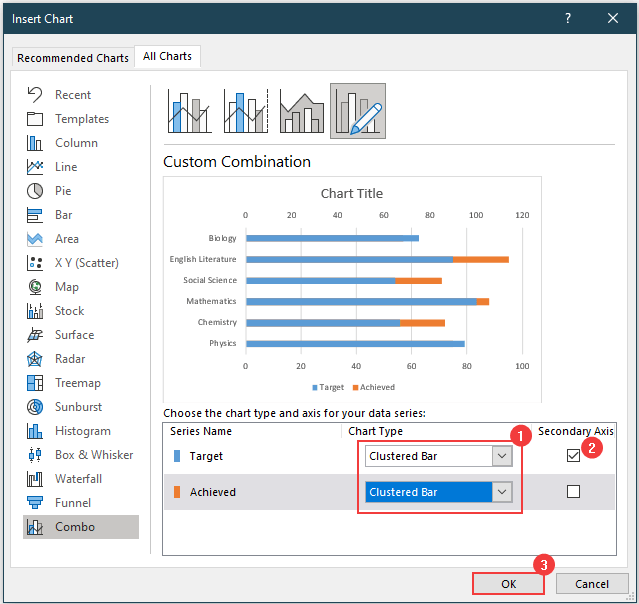The height and width of the screenshot is (604, 639).
Task: Open the dialog Help question mark
Action: pyautogui.click(x=568, y=18)
